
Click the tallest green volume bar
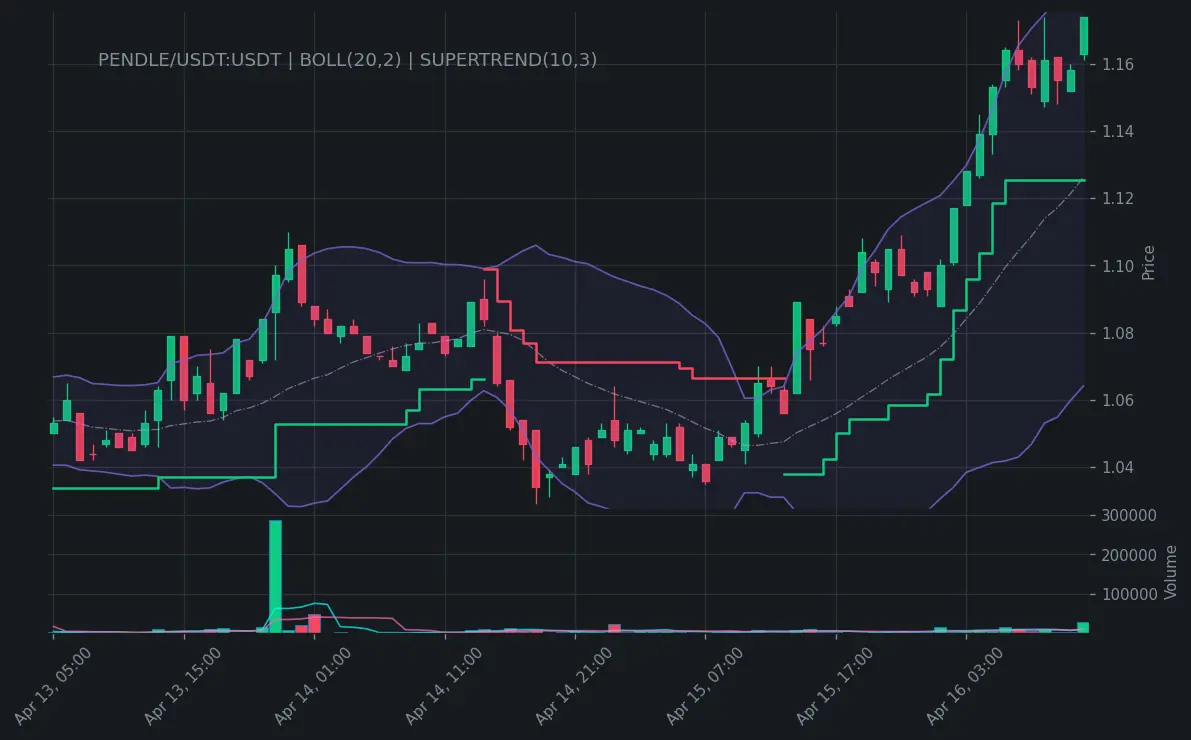point(276,576)
